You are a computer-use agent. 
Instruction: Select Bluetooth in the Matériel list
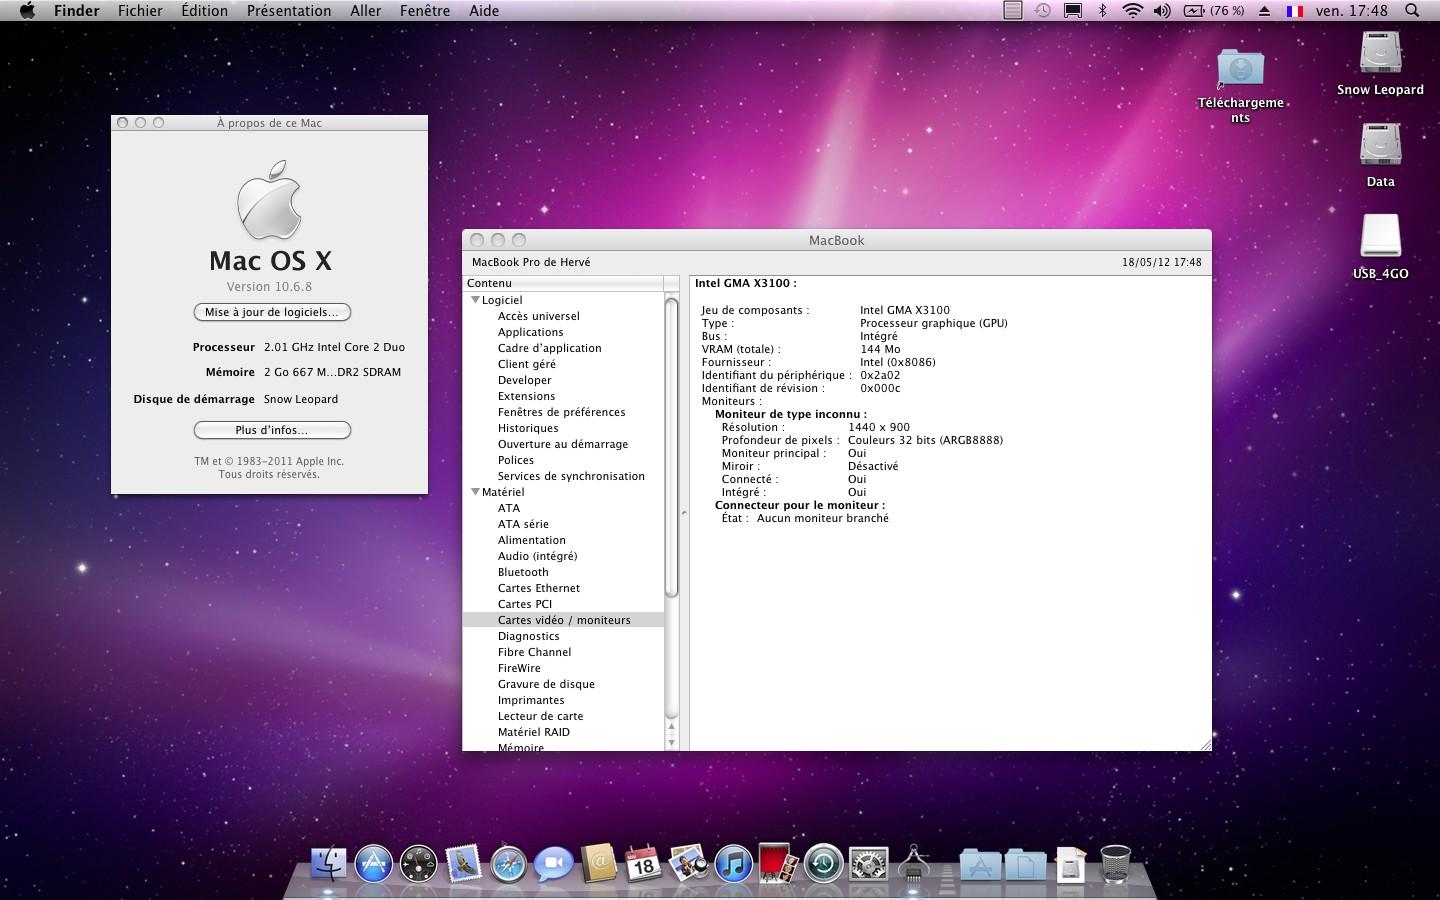click(x=523, y=572)
